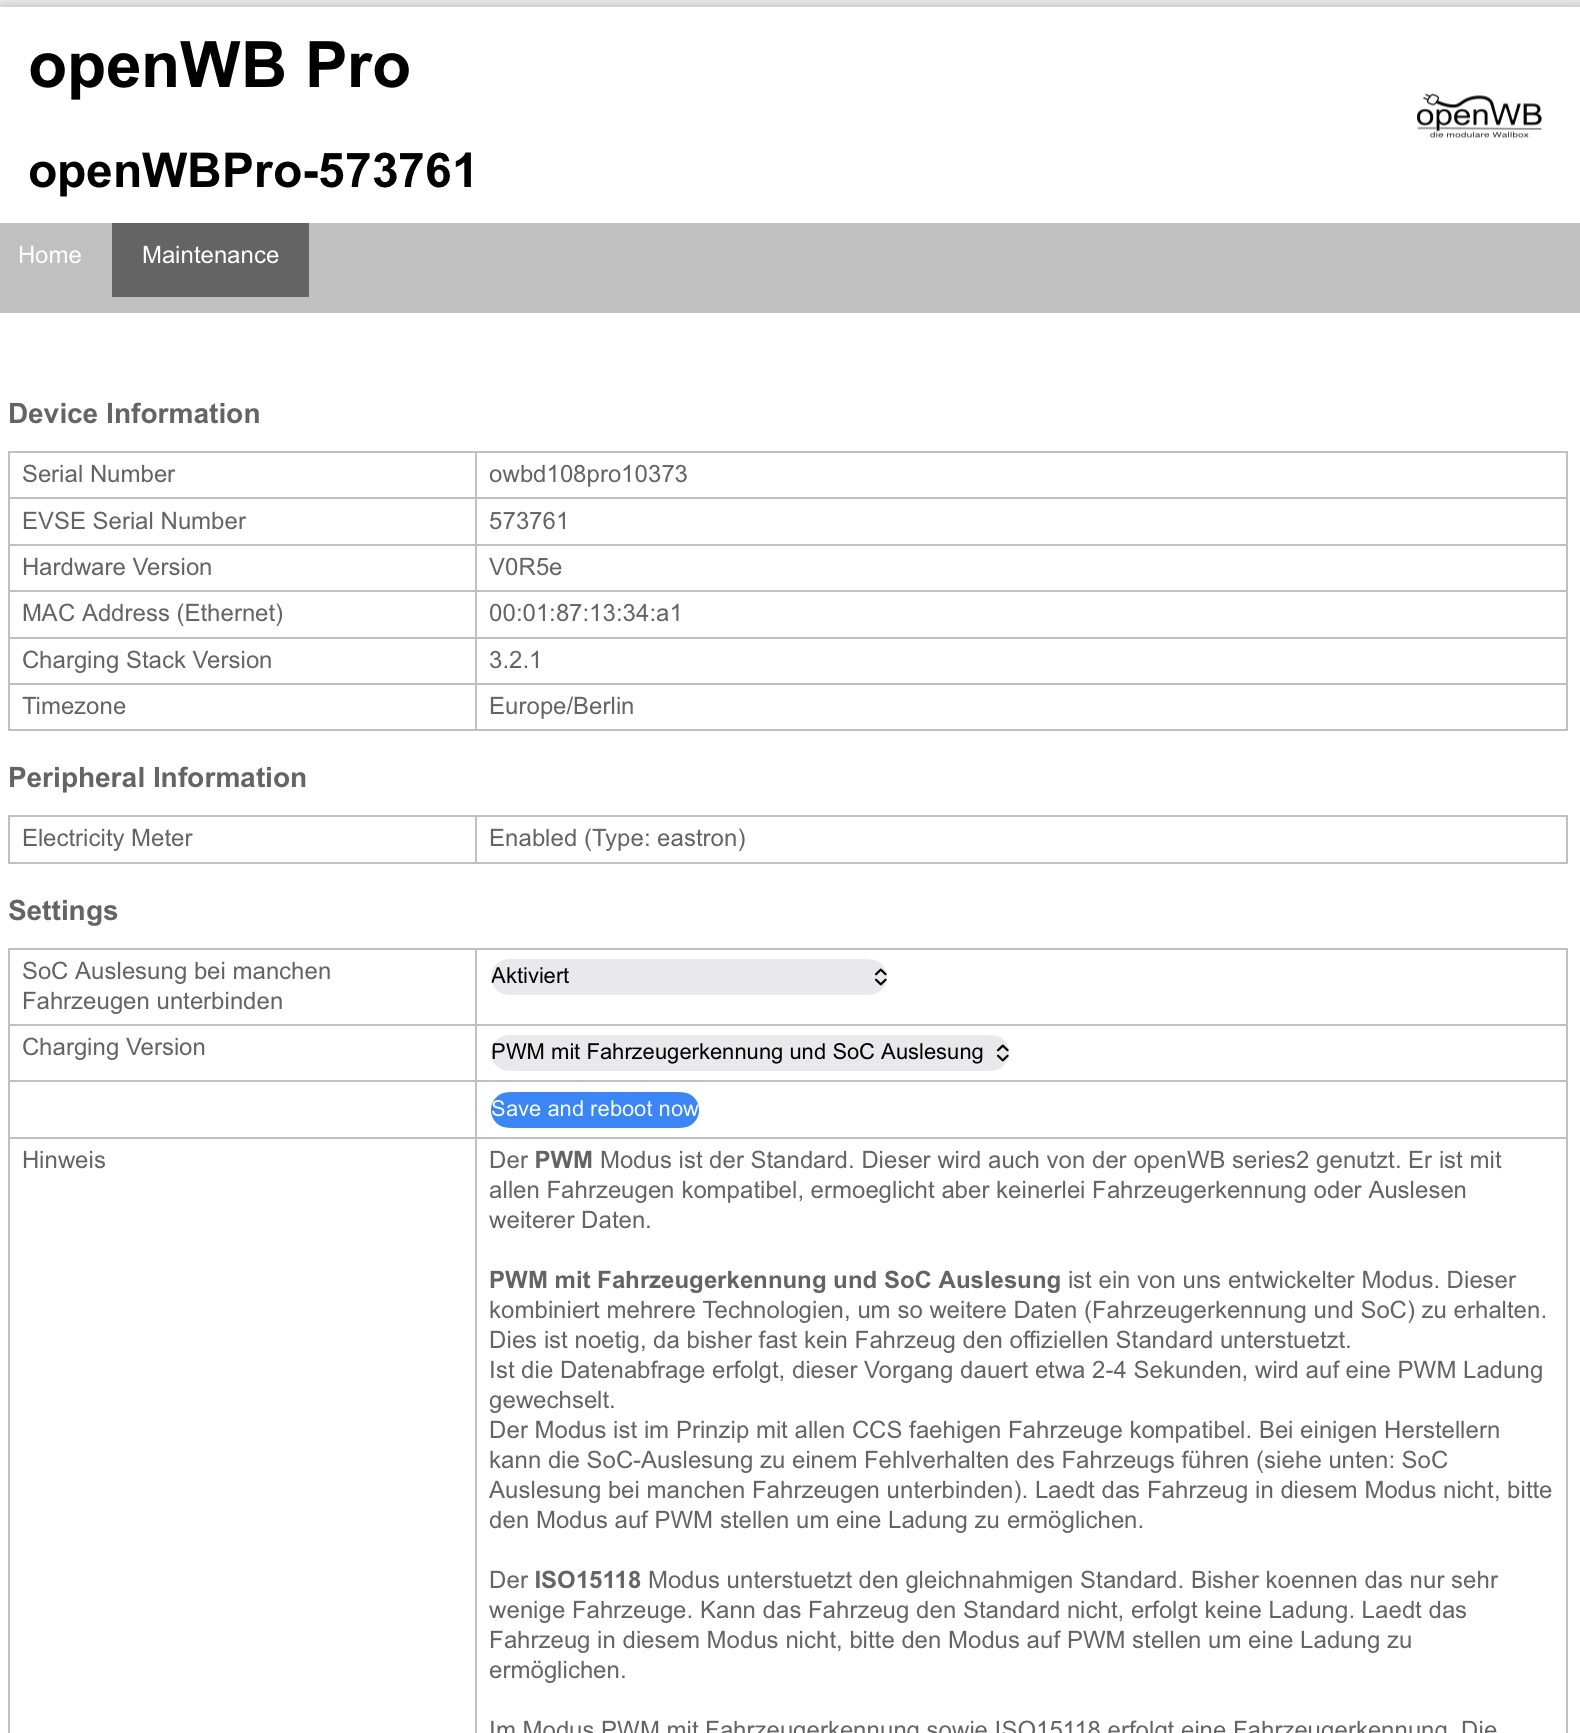This screenshot has height=1733, width=1580.
Task: Switch to the Home tab
Action: (x=50, y=256)
